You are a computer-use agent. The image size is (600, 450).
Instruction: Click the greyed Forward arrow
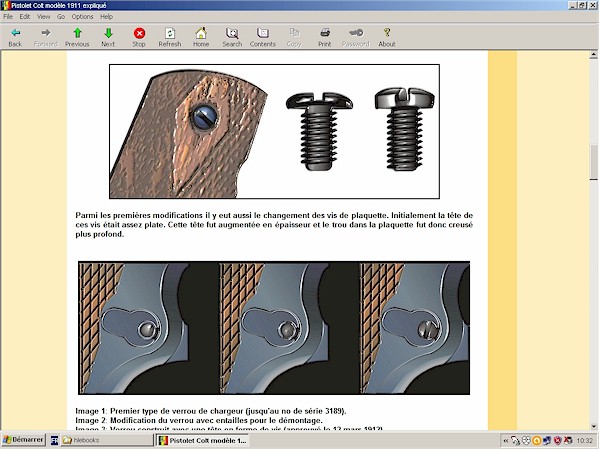(x=46, y=37)
